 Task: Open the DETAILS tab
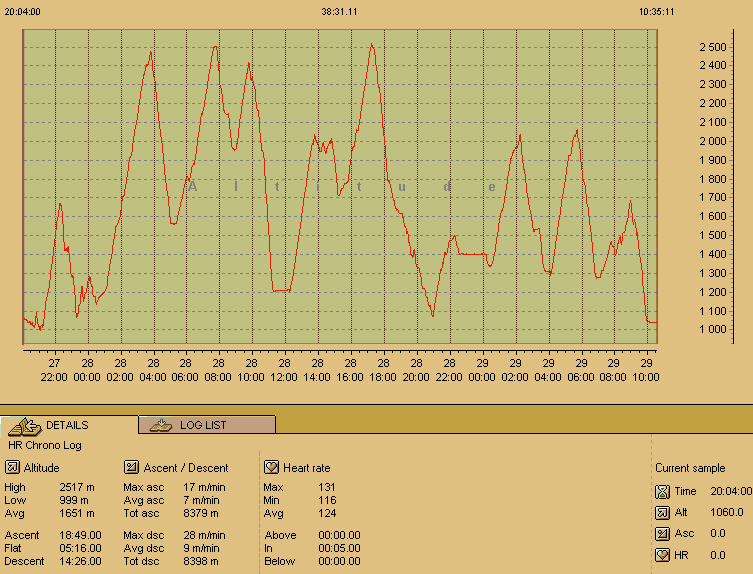point(67,425)
